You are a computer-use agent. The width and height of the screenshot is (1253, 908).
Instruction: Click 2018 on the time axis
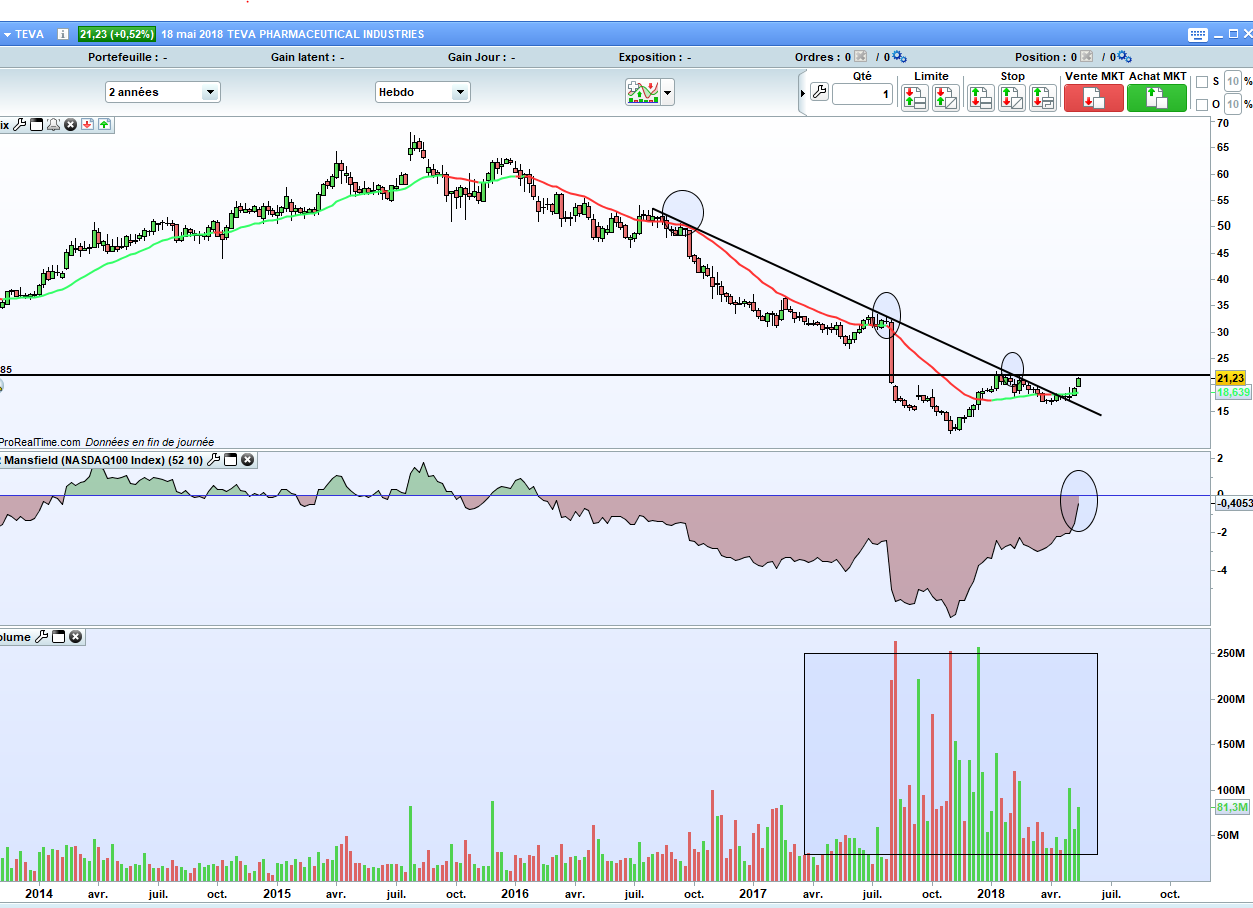(x=991, y=894)
